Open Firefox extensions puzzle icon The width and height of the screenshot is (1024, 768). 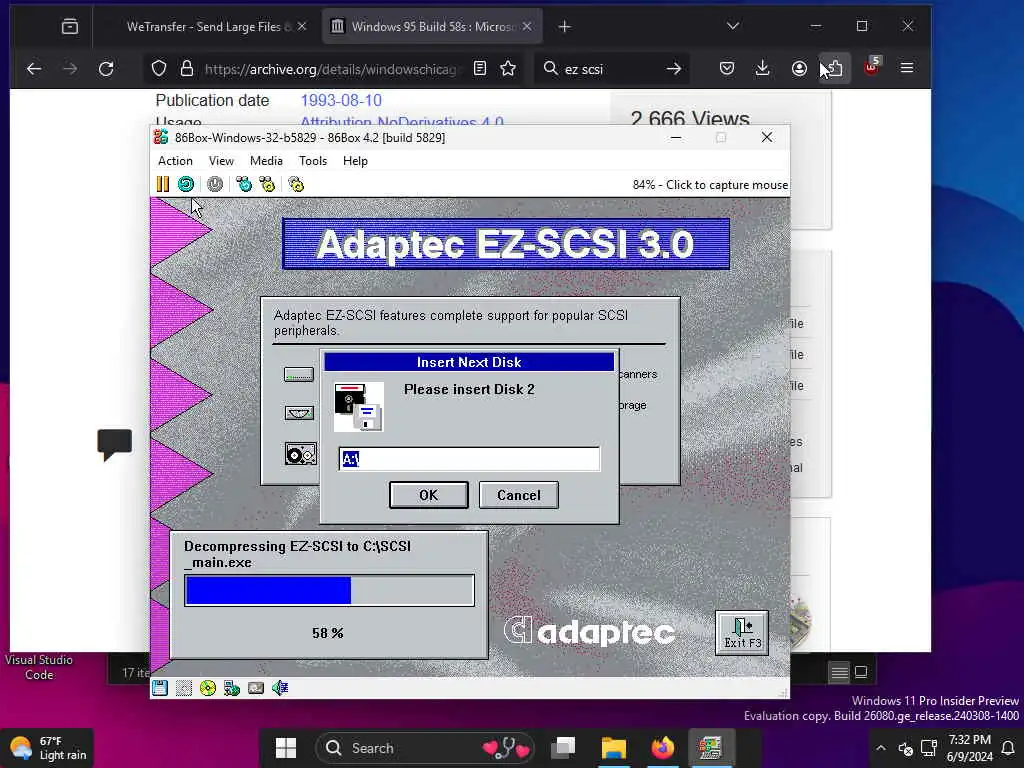coord(835,68)
